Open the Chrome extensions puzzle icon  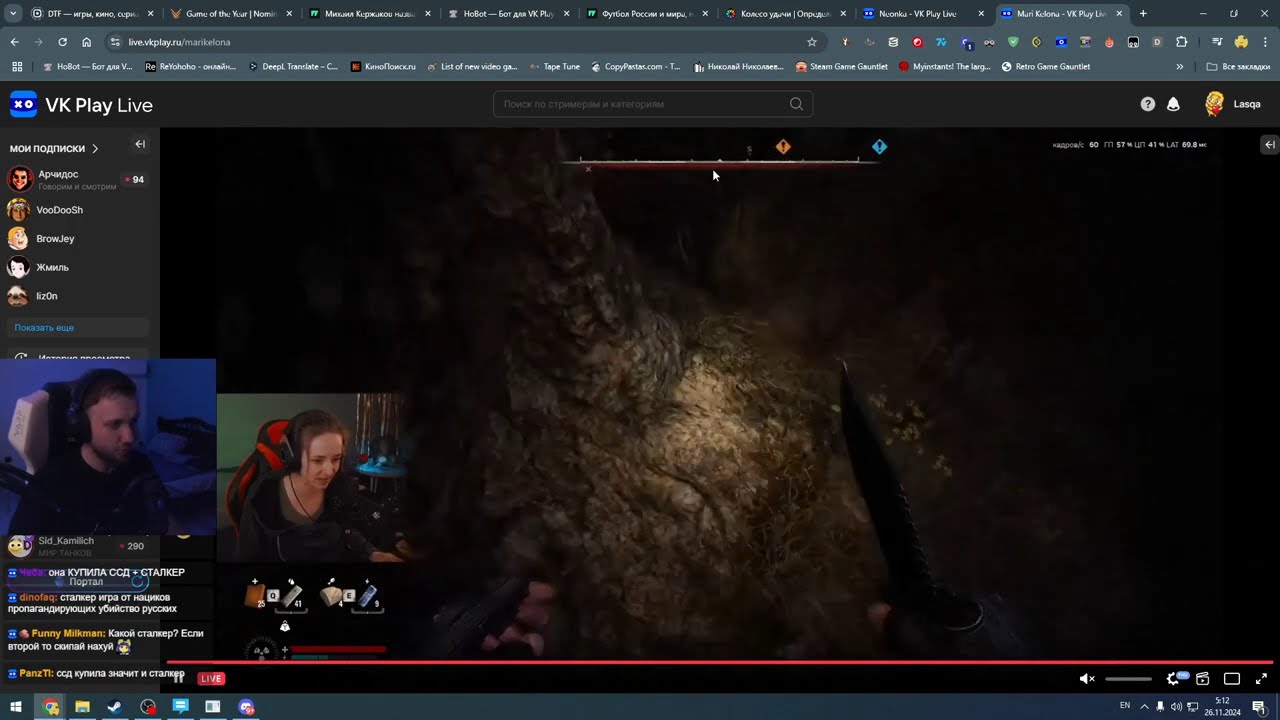coord(1181,42)
